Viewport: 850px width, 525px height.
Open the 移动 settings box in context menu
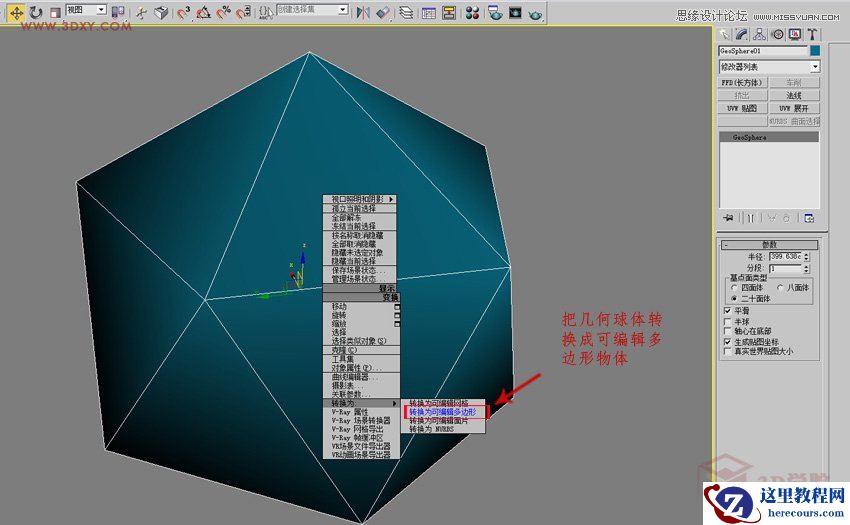397,307
